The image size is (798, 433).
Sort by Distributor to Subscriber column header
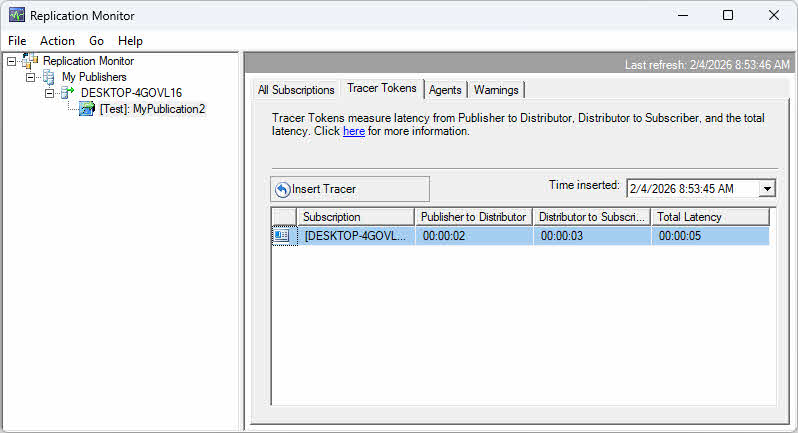point(592,217)
